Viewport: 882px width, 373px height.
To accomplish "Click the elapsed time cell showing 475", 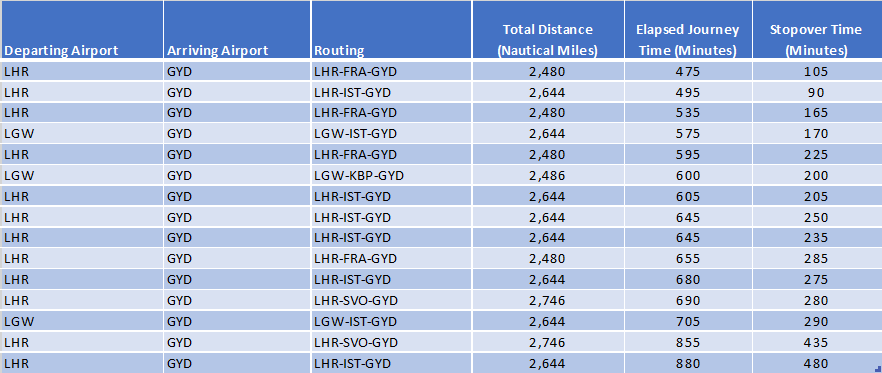I will (688, 71).
